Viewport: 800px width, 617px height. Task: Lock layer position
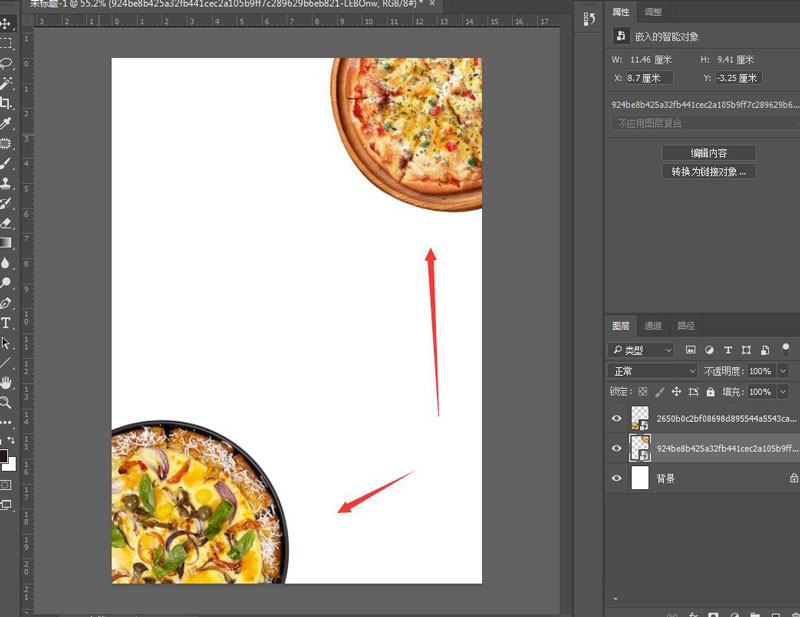tap(677, 391)
